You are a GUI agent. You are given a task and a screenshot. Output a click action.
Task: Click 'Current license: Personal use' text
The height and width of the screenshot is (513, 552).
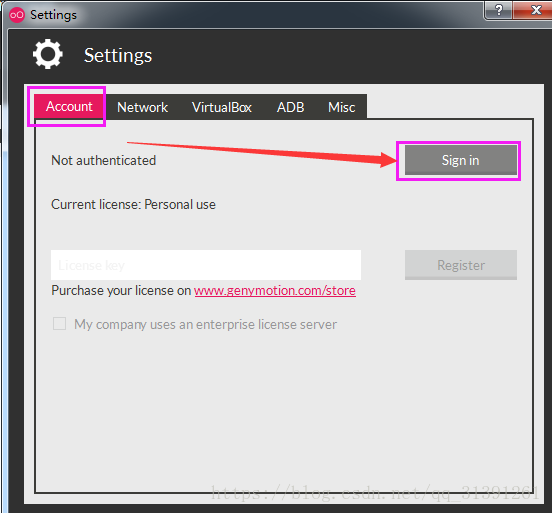point(133,205)
